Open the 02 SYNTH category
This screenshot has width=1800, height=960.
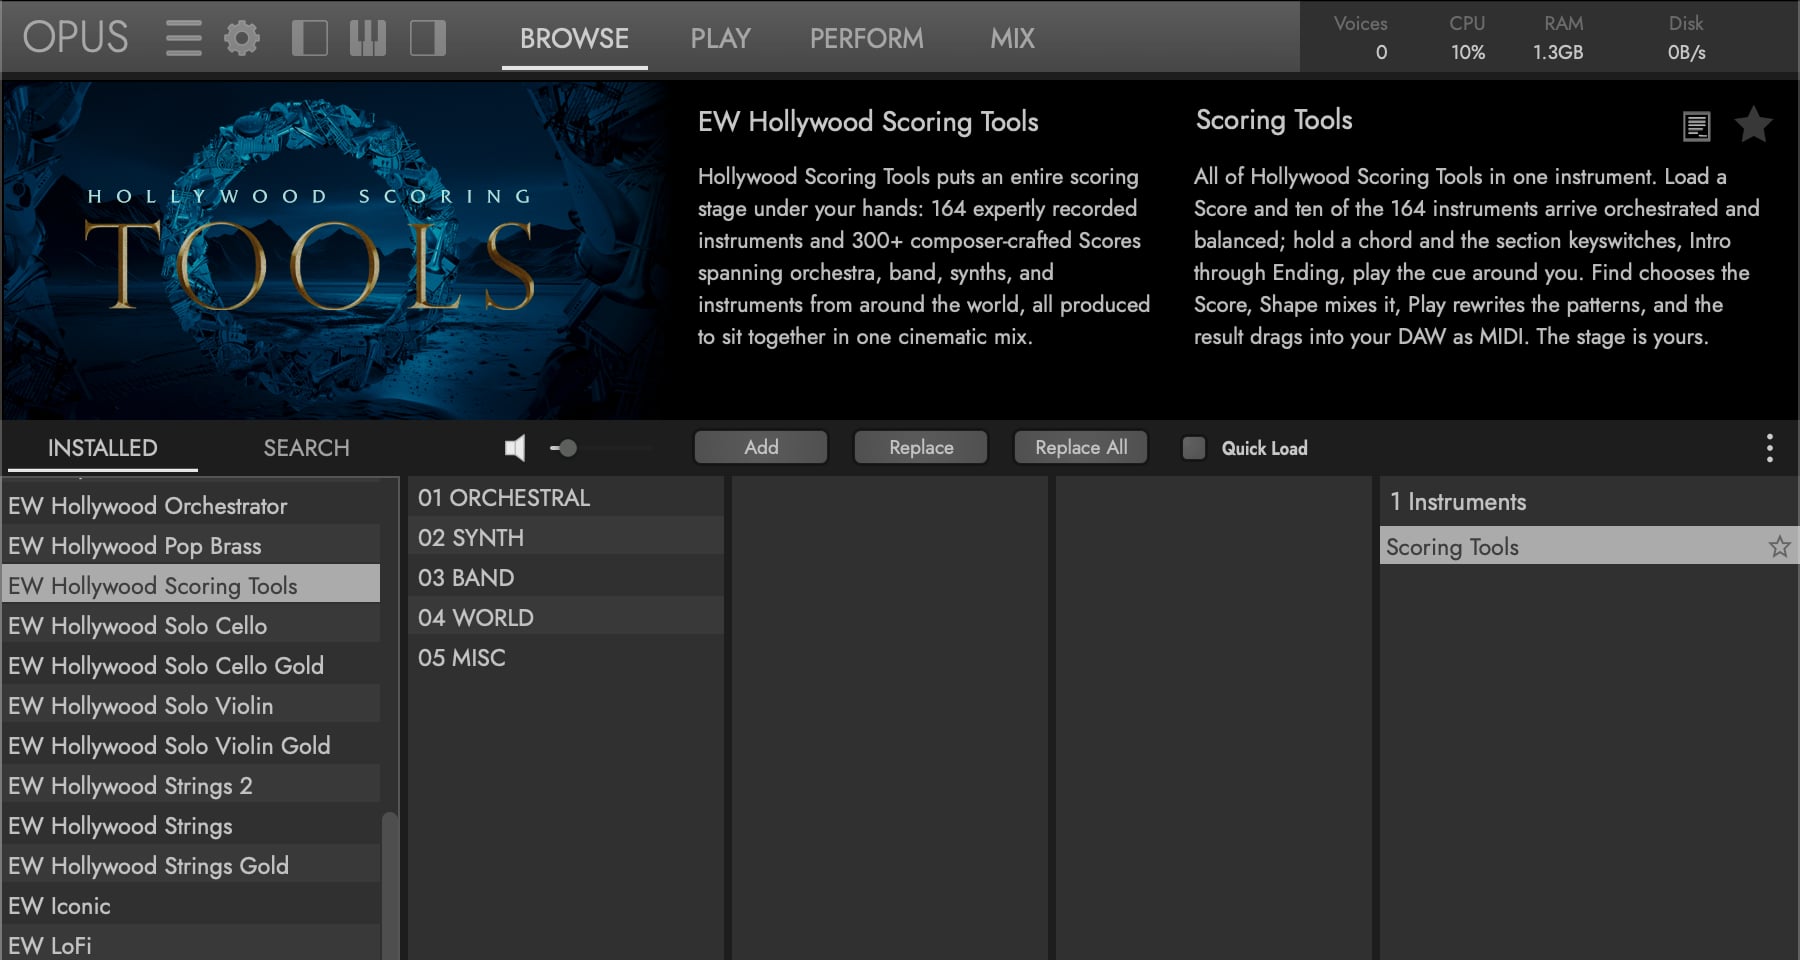tap(566, 537)
